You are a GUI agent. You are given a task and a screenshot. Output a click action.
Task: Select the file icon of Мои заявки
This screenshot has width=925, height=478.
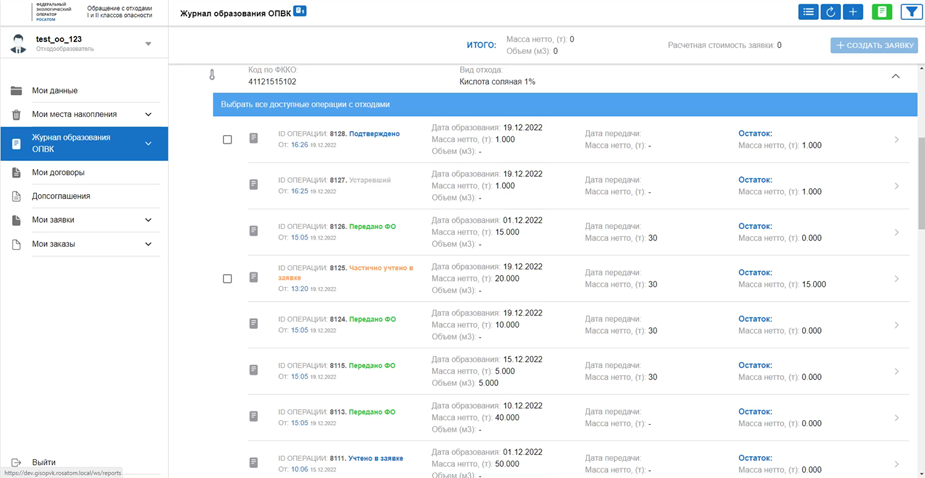tap(17, 220)
